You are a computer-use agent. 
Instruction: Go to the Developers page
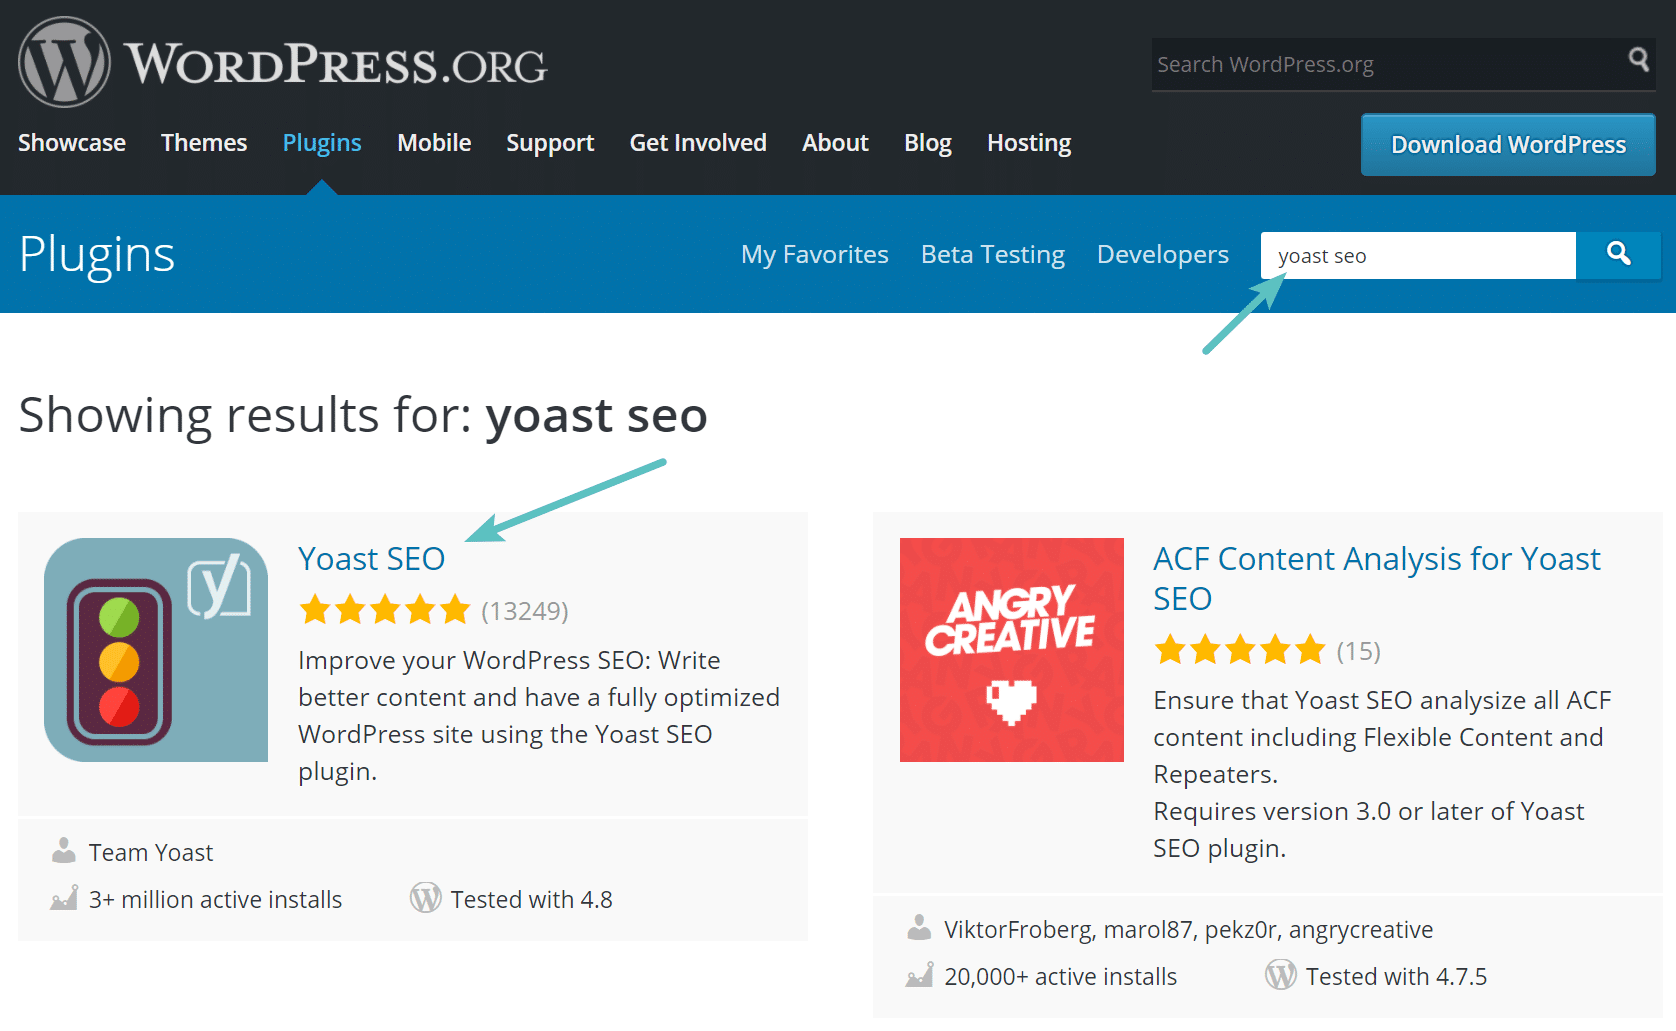(1162, 255)
